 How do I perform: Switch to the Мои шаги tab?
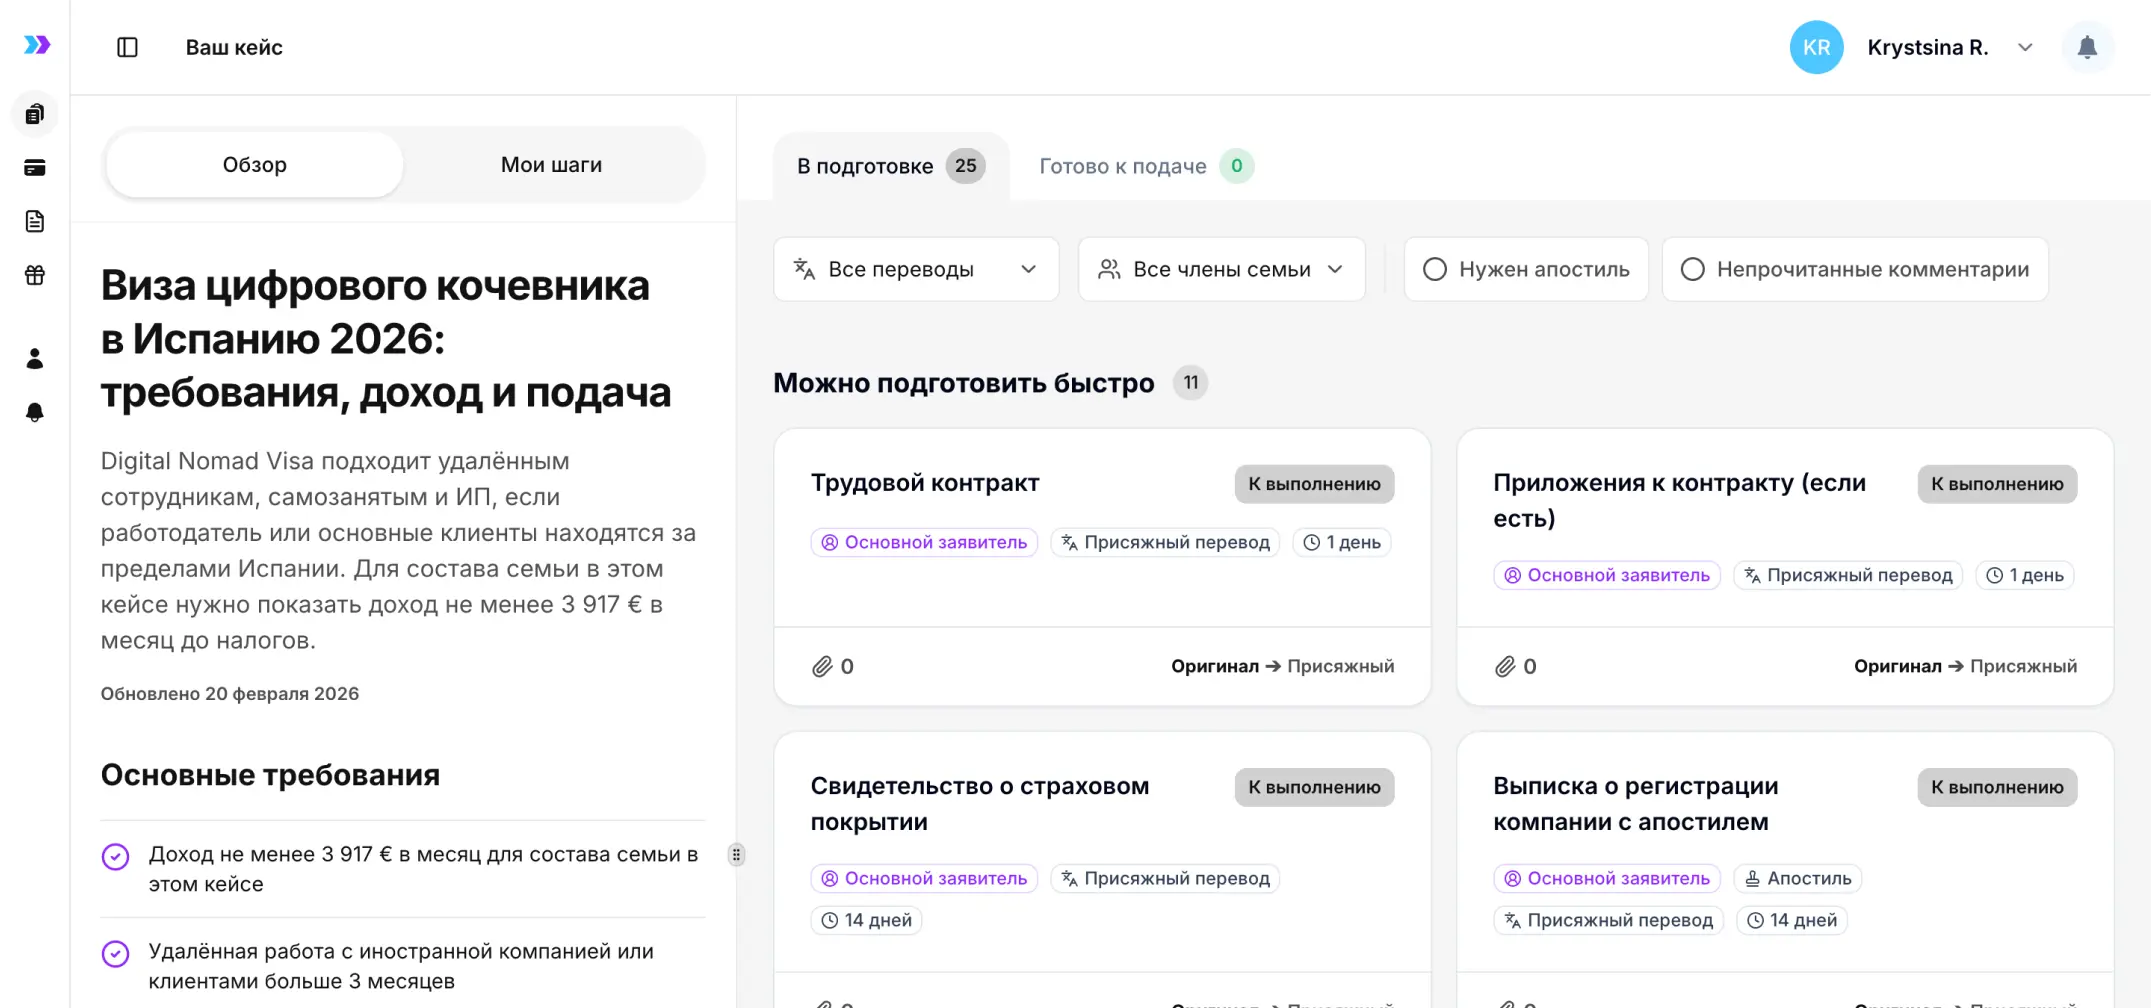click(551, 165)
